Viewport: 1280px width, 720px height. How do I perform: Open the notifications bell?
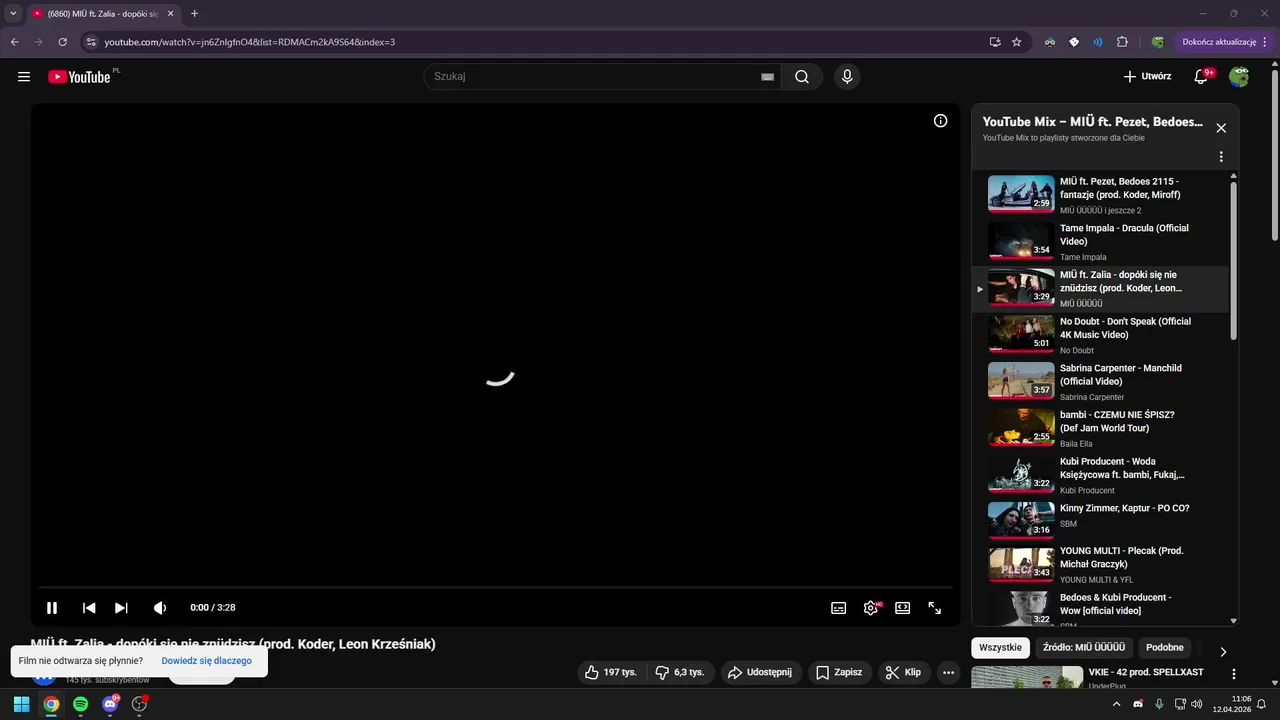1202,77
